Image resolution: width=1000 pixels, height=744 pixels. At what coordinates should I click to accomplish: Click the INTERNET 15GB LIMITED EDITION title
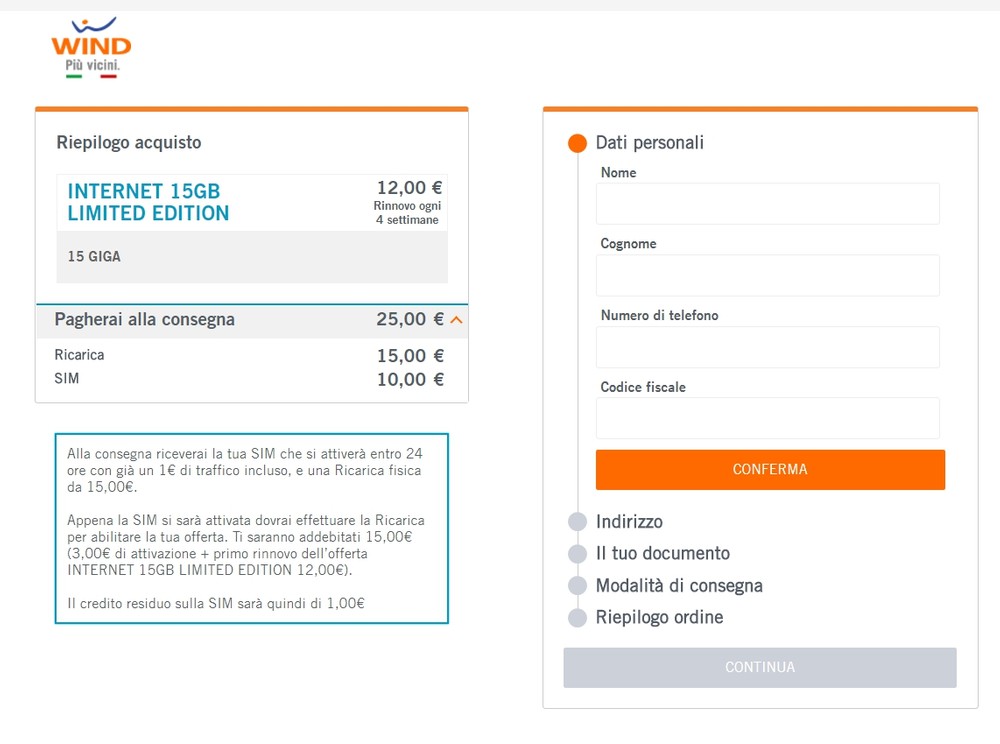tap(148, 202)
